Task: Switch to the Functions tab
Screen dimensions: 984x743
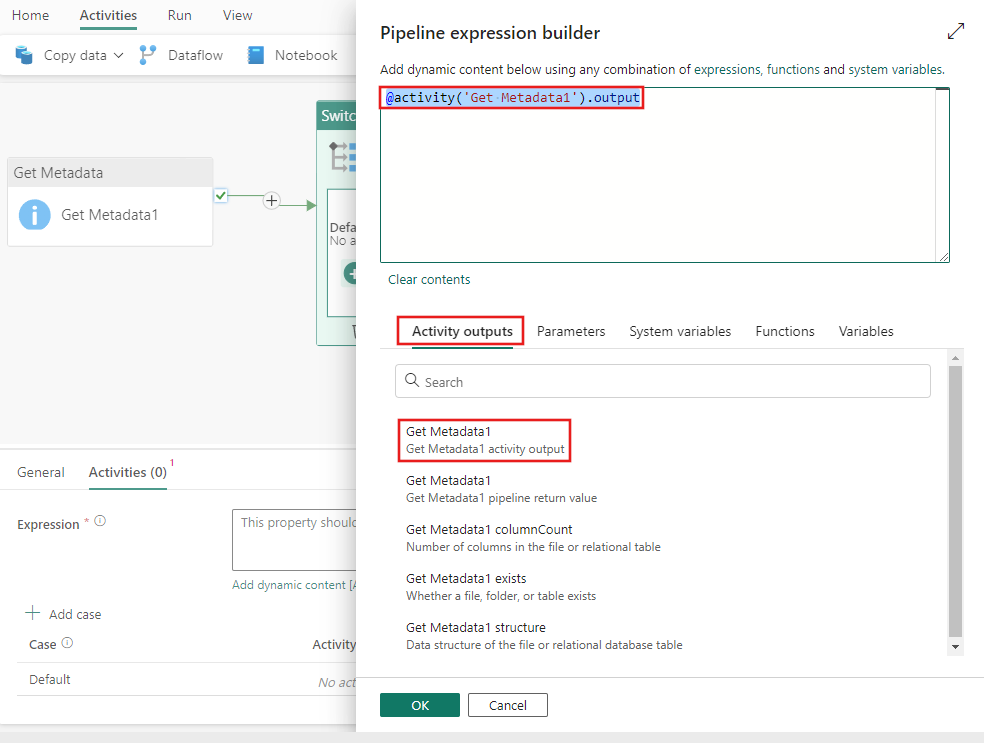Action: [x=784, y=331]
